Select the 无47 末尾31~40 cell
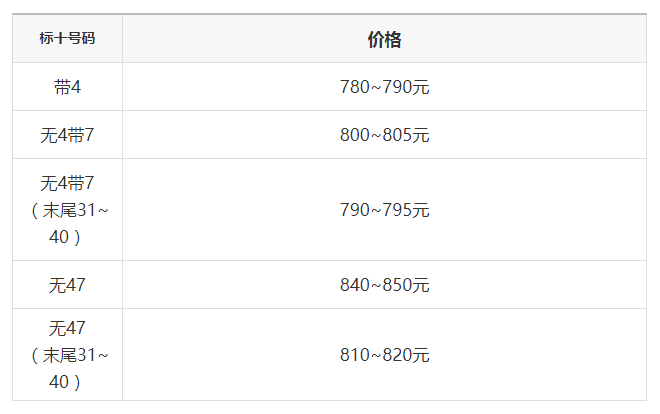The width and height of the screenshot is (660, 414). coord(67,355)
